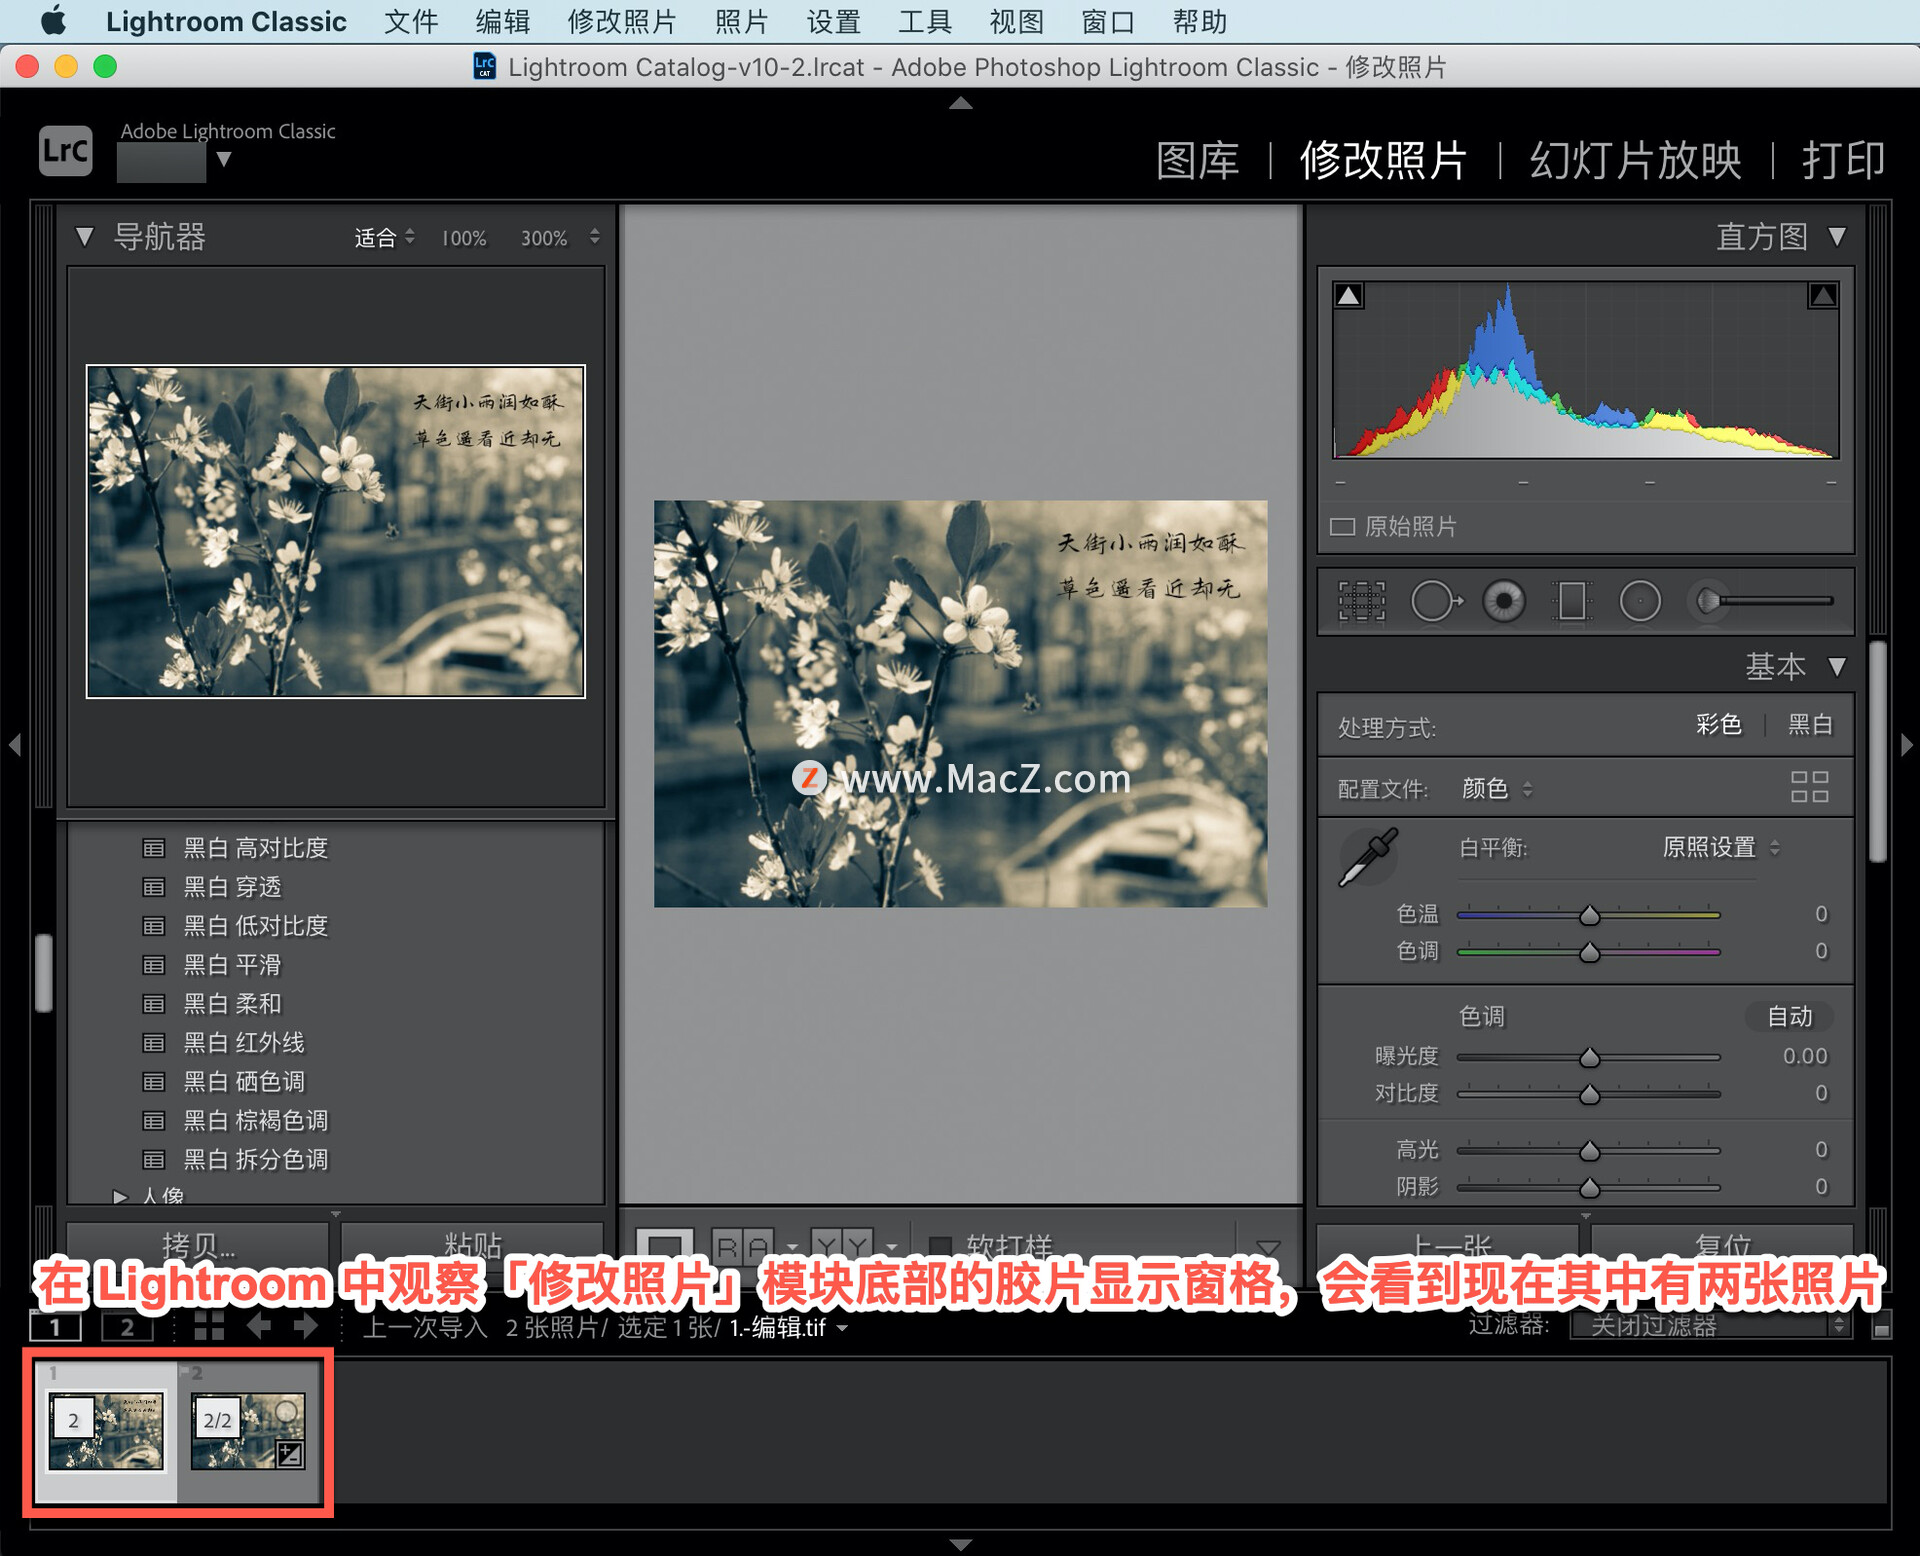This screenshot has height=1556, width=1920.
Task: Select the Red Eye Correction tool
Action: (1503, 602)
